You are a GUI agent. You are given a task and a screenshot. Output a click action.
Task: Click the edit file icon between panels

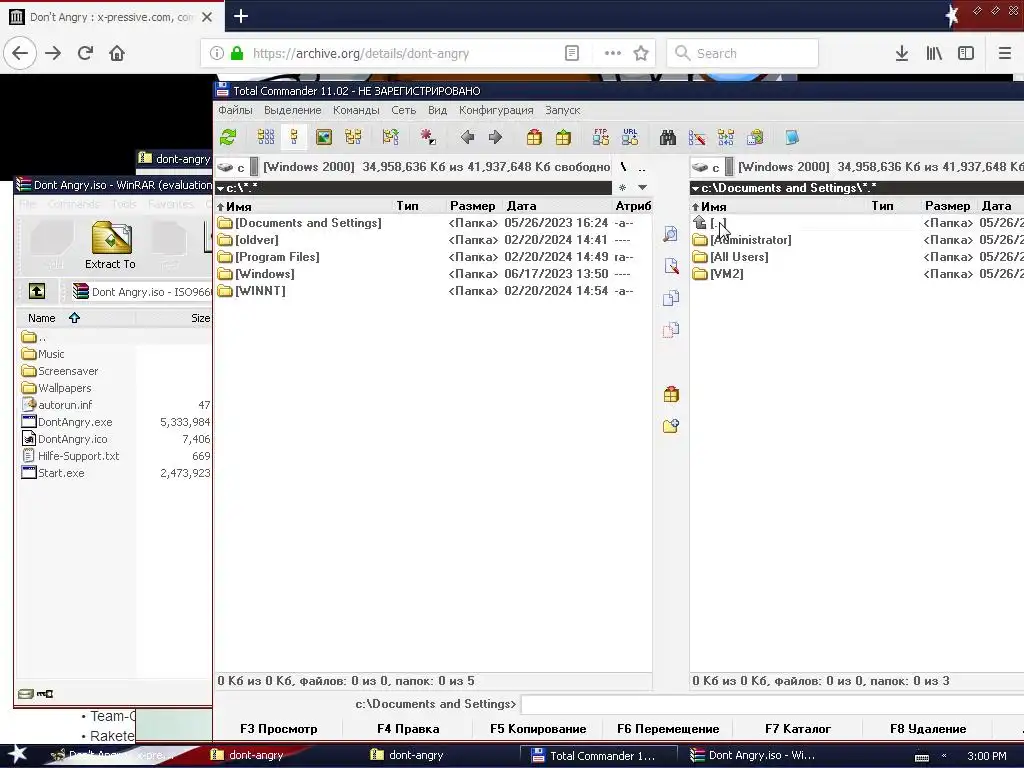[671, 266]
